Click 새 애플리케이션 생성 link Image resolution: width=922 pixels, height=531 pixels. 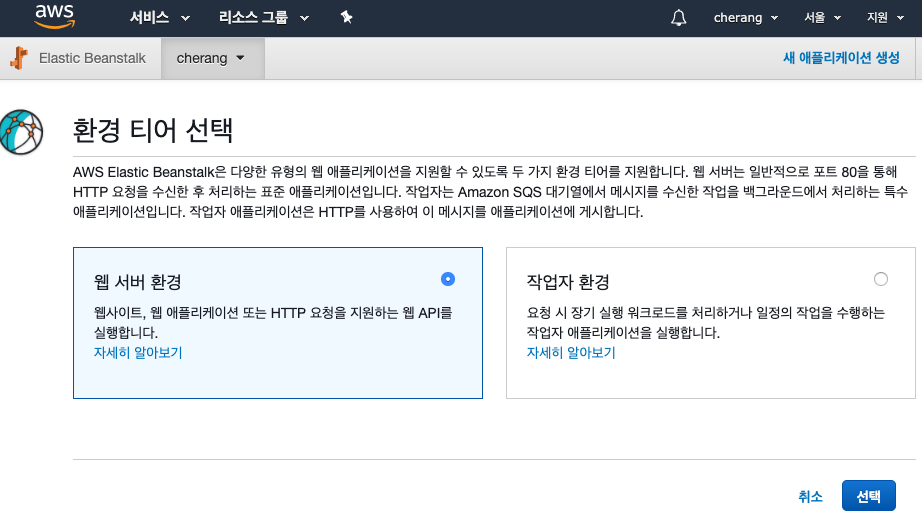coord(841,58)
